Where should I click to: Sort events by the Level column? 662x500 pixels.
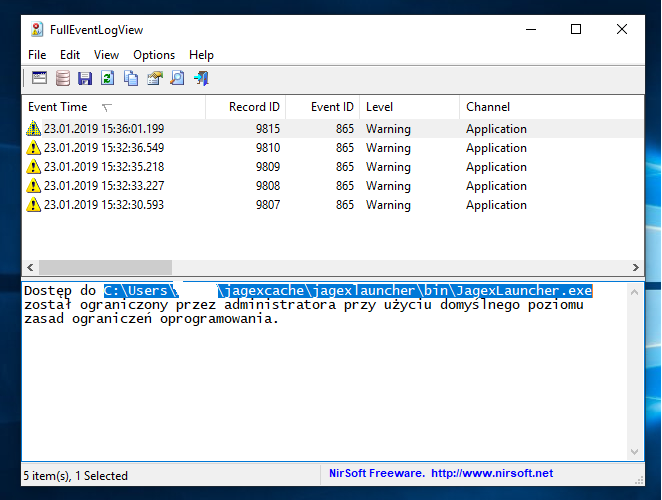tap(380, 107)
